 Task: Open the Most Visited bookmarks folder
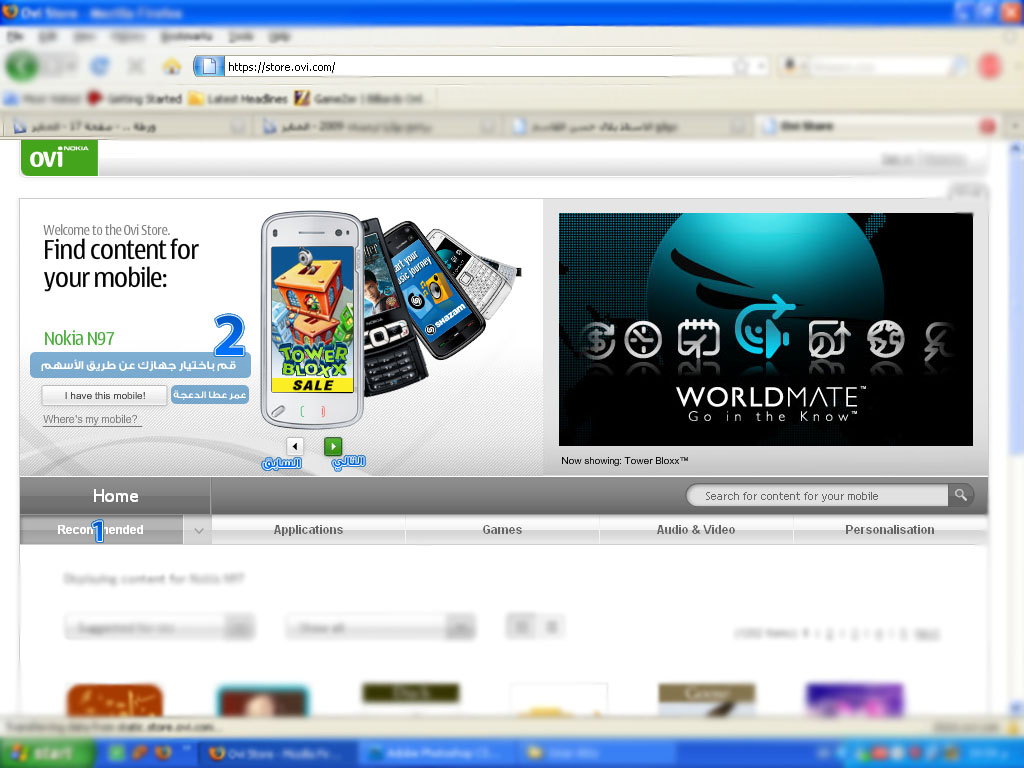[x=42, y=99]
